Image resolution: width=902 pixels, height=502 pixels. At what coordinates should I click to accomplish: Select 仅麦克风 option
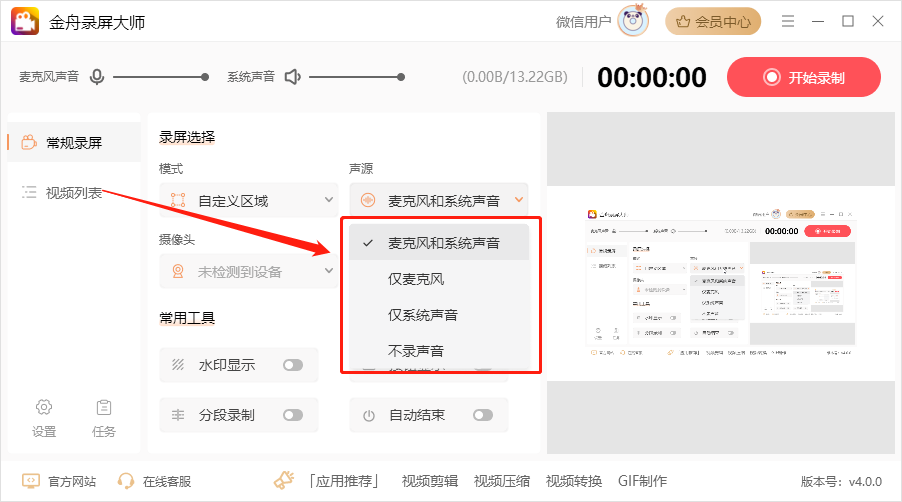(x=439, y=279)
